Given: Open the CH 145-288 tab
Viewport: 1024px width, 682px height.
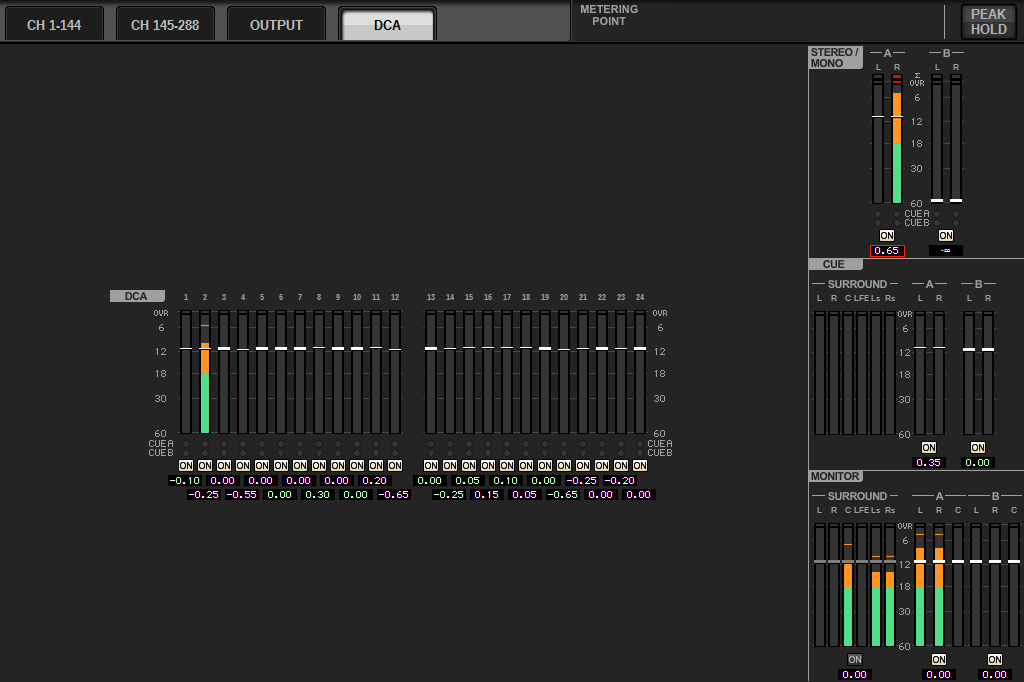Looking at the screenshot, I should pos(165,25).
